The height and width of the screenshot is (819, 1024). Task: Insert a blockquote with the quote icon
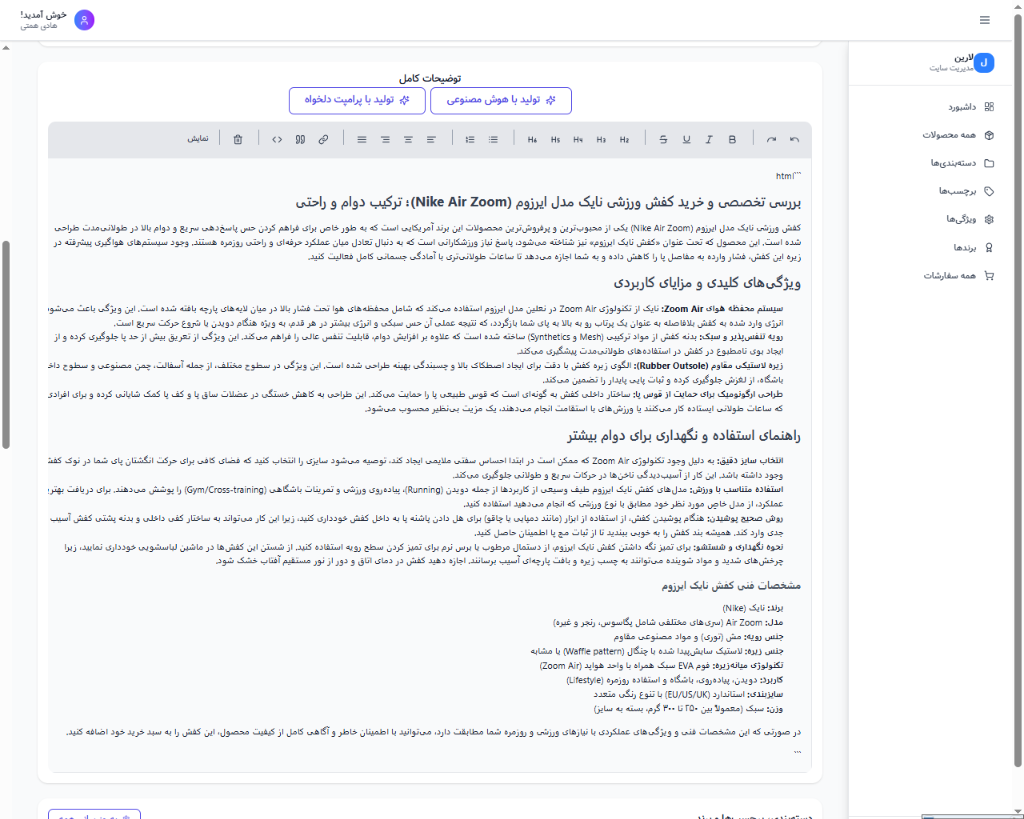(x=300, y=139)
